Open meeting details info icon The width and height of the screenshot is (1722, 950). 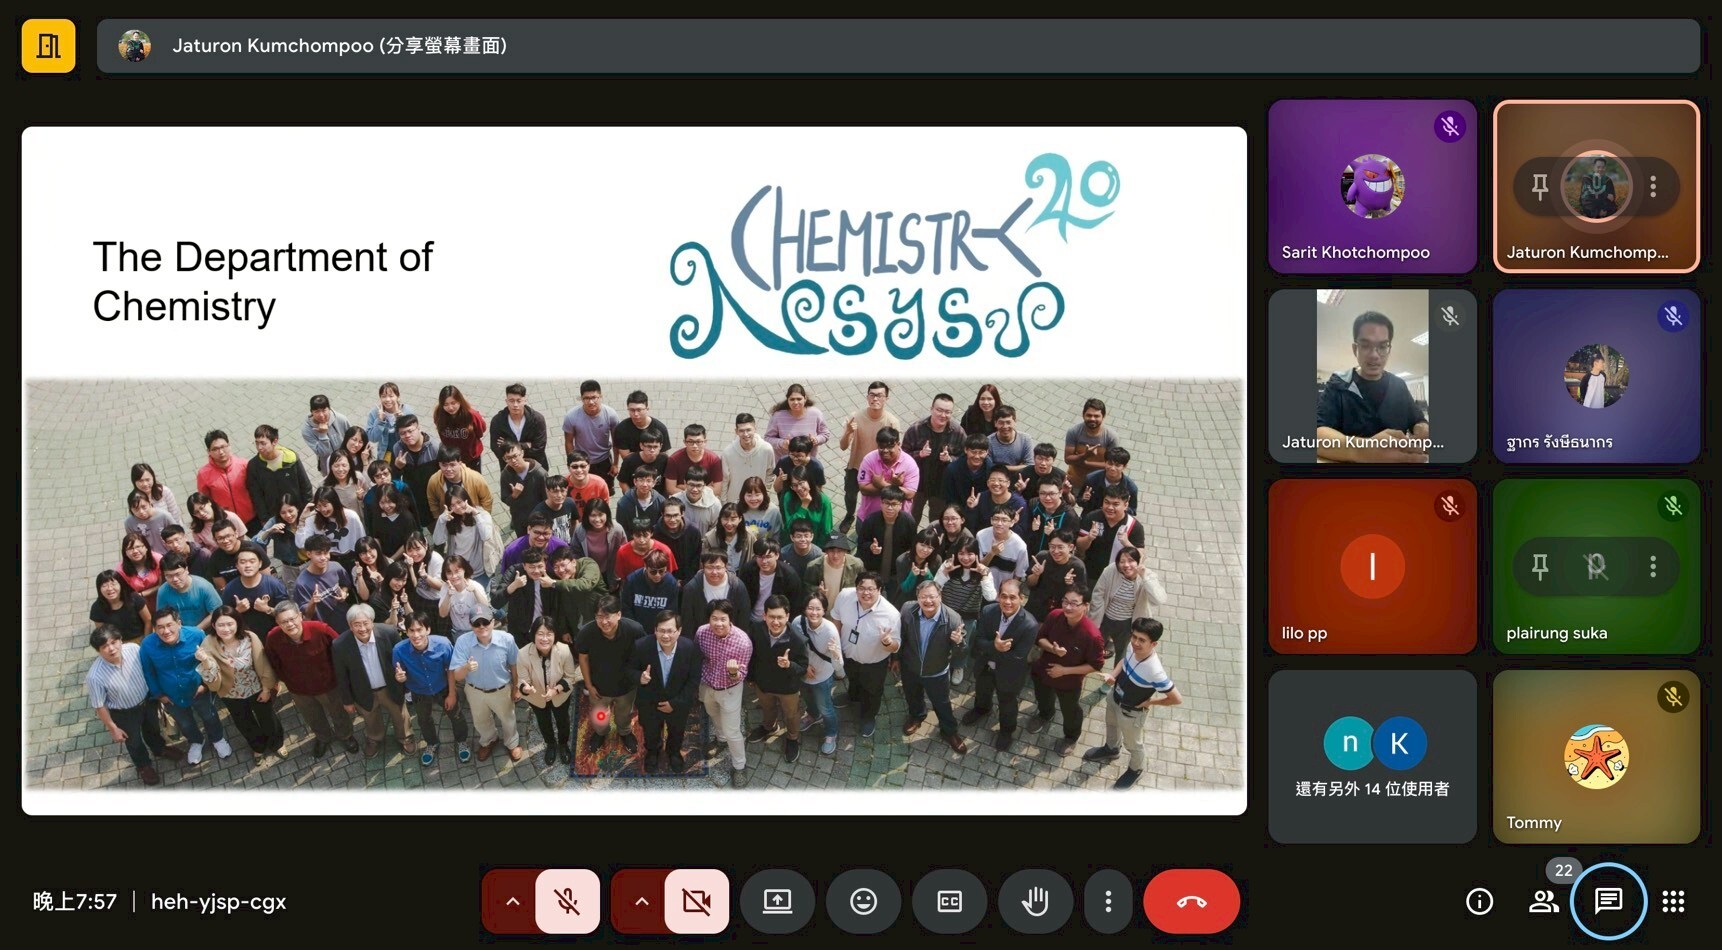pyautogui.click(x=1479, y=901)
